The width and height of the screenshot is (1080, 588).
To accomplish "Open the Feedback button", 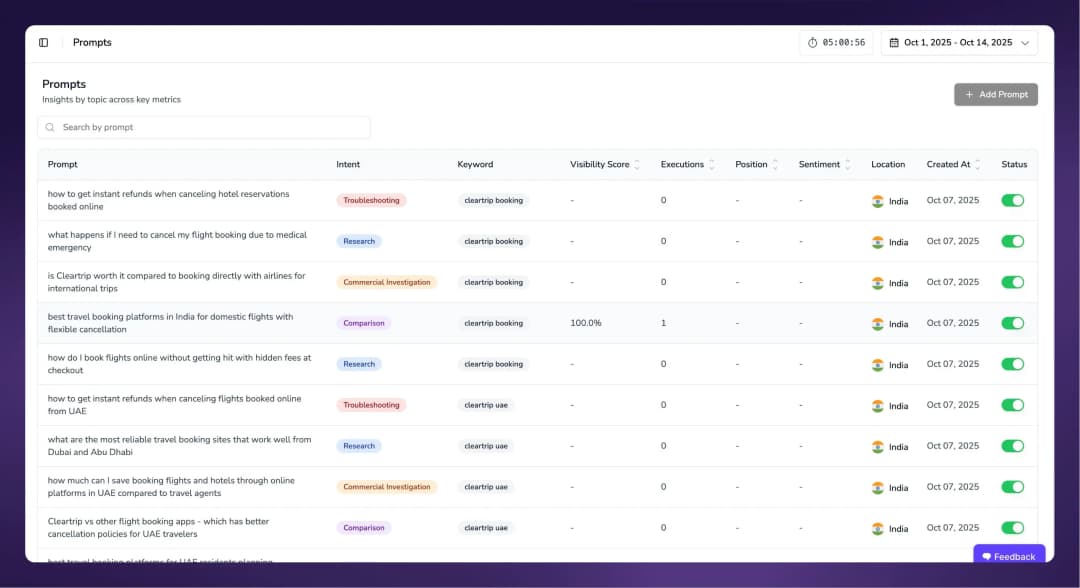I will pyautogui.click(x=1009, y=556).
